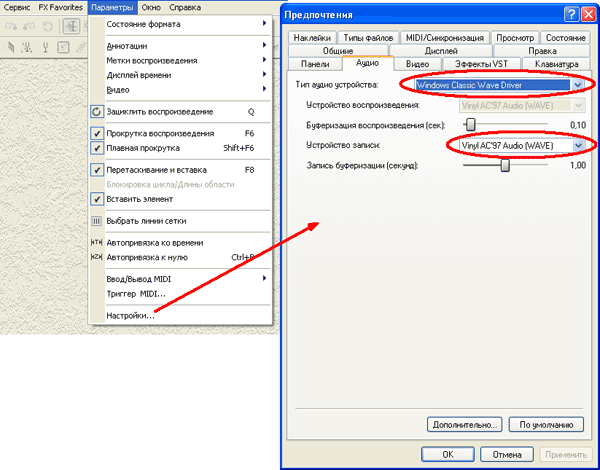Viewport: 600px width, 470px height.
Task: Click the grid icon beside Выбрать линии сетки
Action: coord(97,221)
